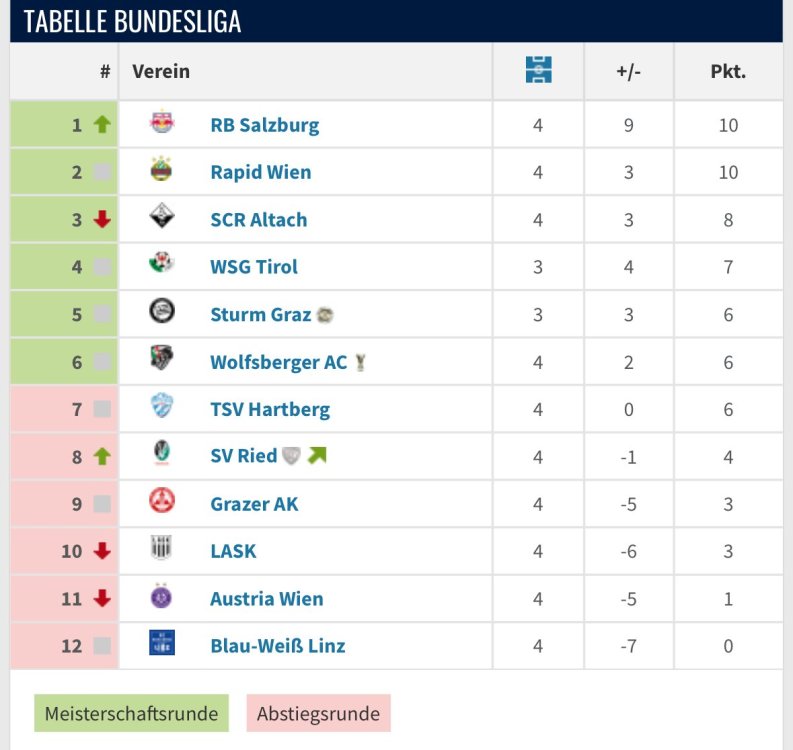Click the Pkt. column header
793x750 pixels.
(x=728, y=72)
